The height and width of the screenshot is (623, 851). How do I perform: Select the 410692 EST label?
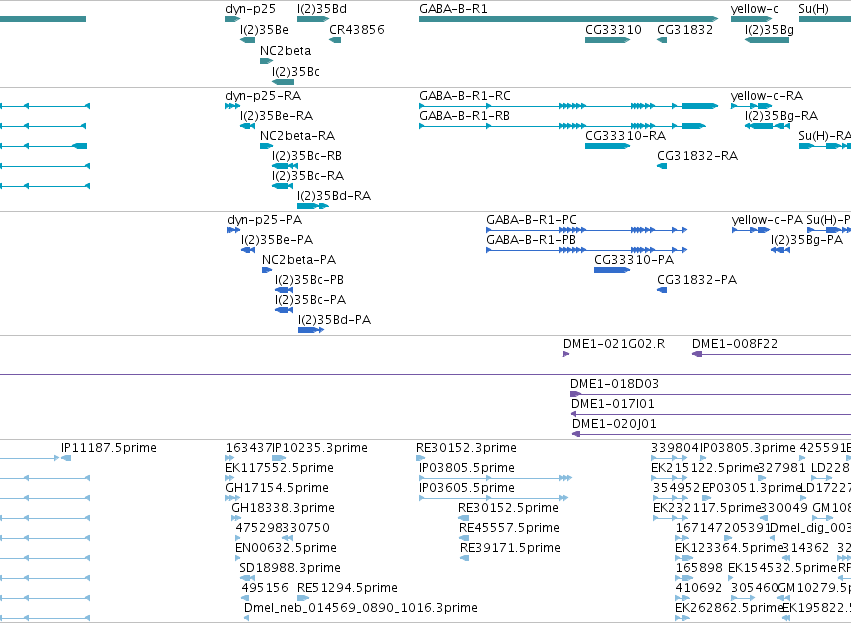tap(698, 588)
